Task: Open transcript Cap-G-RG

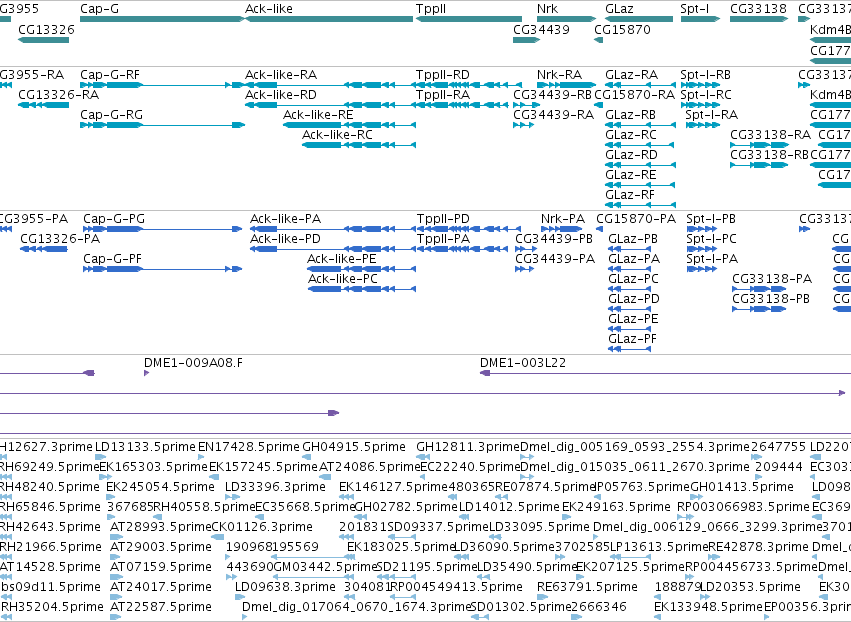Action: (162, 125)
